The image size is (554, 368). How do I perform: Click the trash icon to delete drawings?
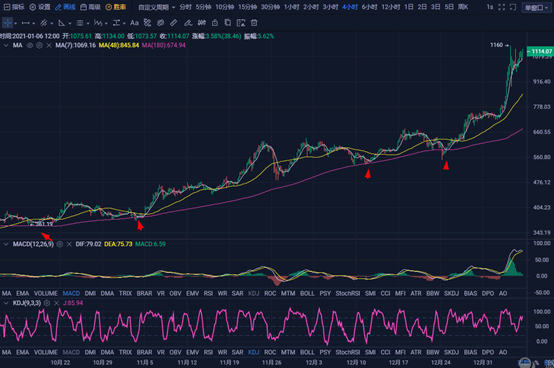[254, 23]
